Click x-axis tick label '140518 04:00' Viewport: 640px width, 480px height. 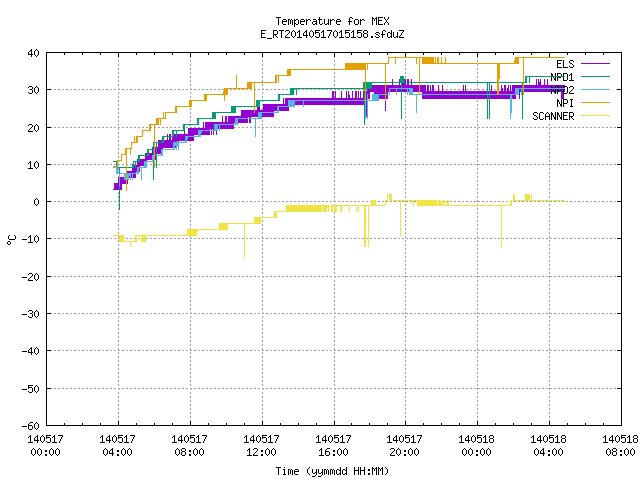coord(548,446)
